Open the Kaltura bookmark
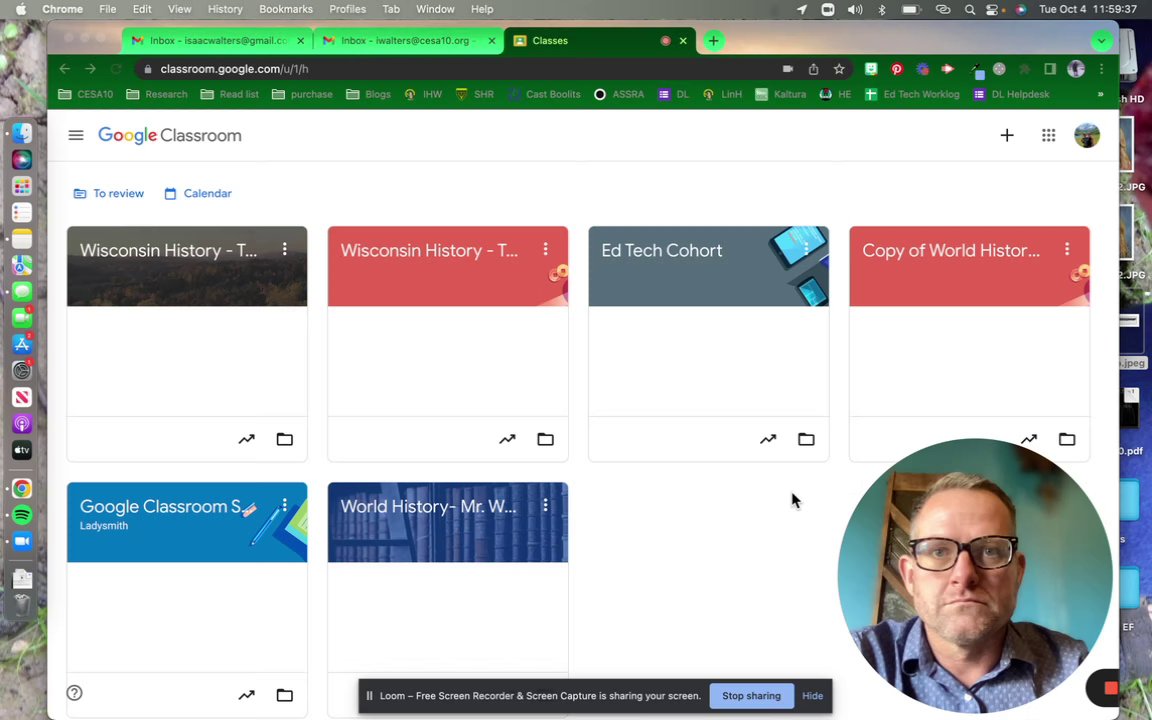Image resolution: width=1152 pixels, height=720 pixels. tap(780, 94)
